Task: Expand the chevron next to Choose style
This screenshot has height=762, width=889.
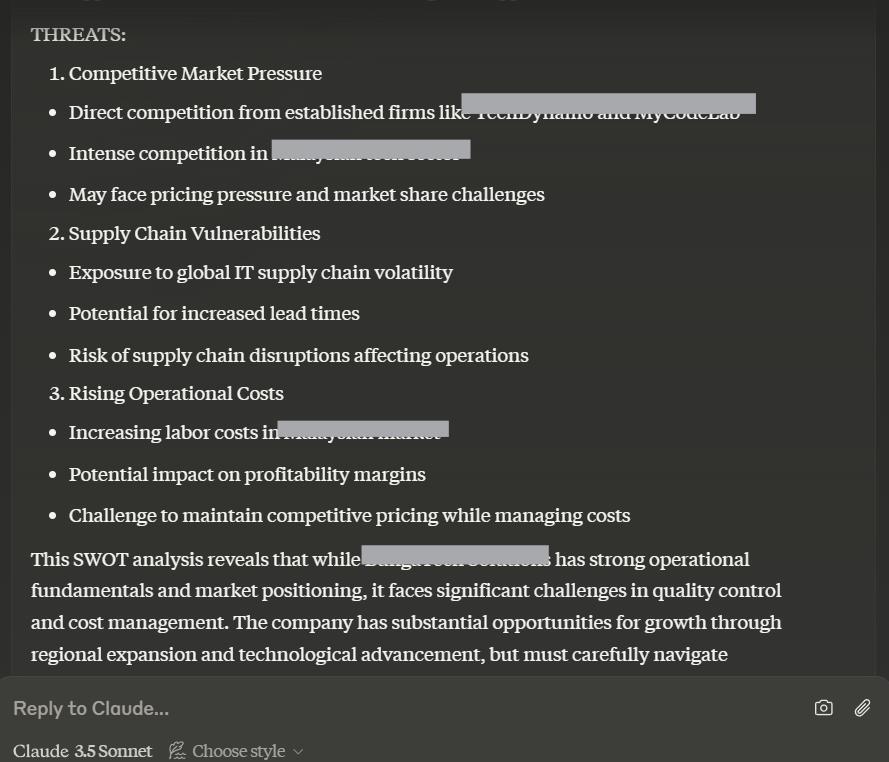Action: 298,752
